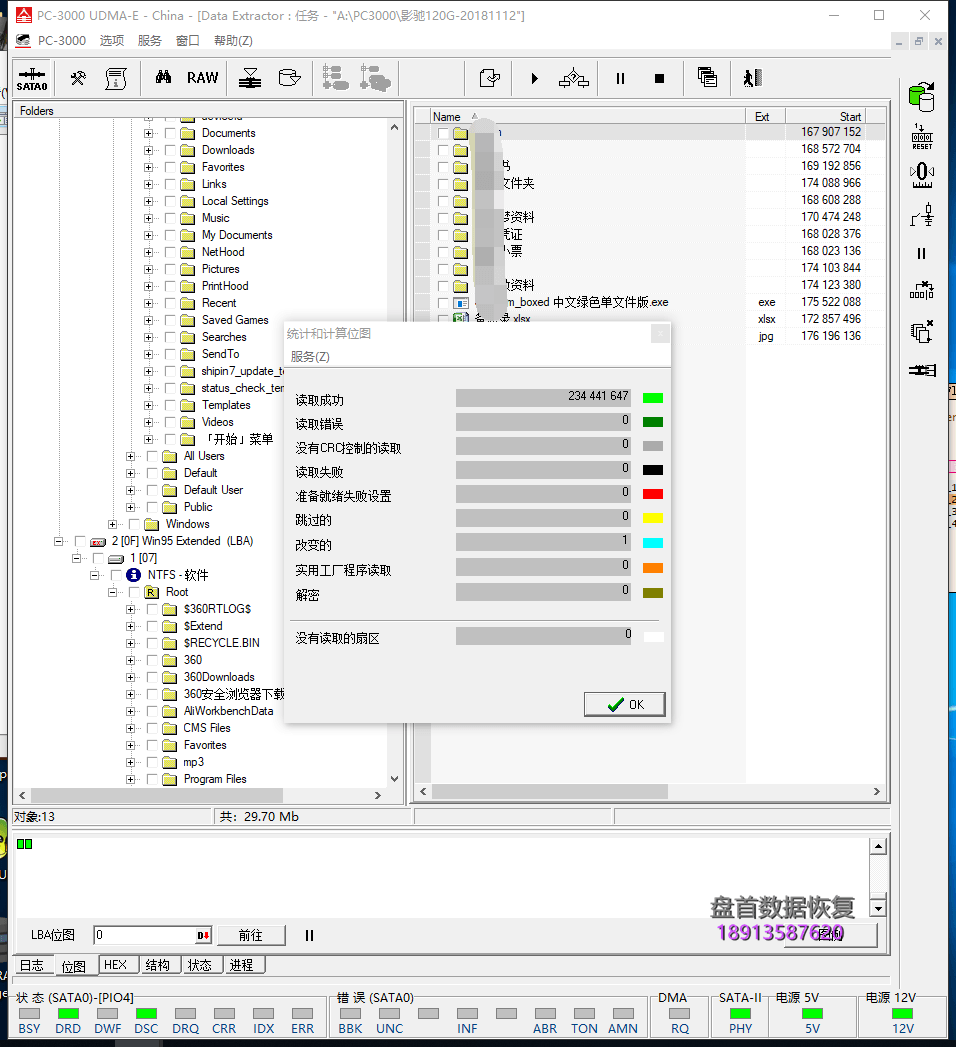Click the cyan 改变的 color swatch
This screenshot has width=956, height=1047.
(653, 543)
